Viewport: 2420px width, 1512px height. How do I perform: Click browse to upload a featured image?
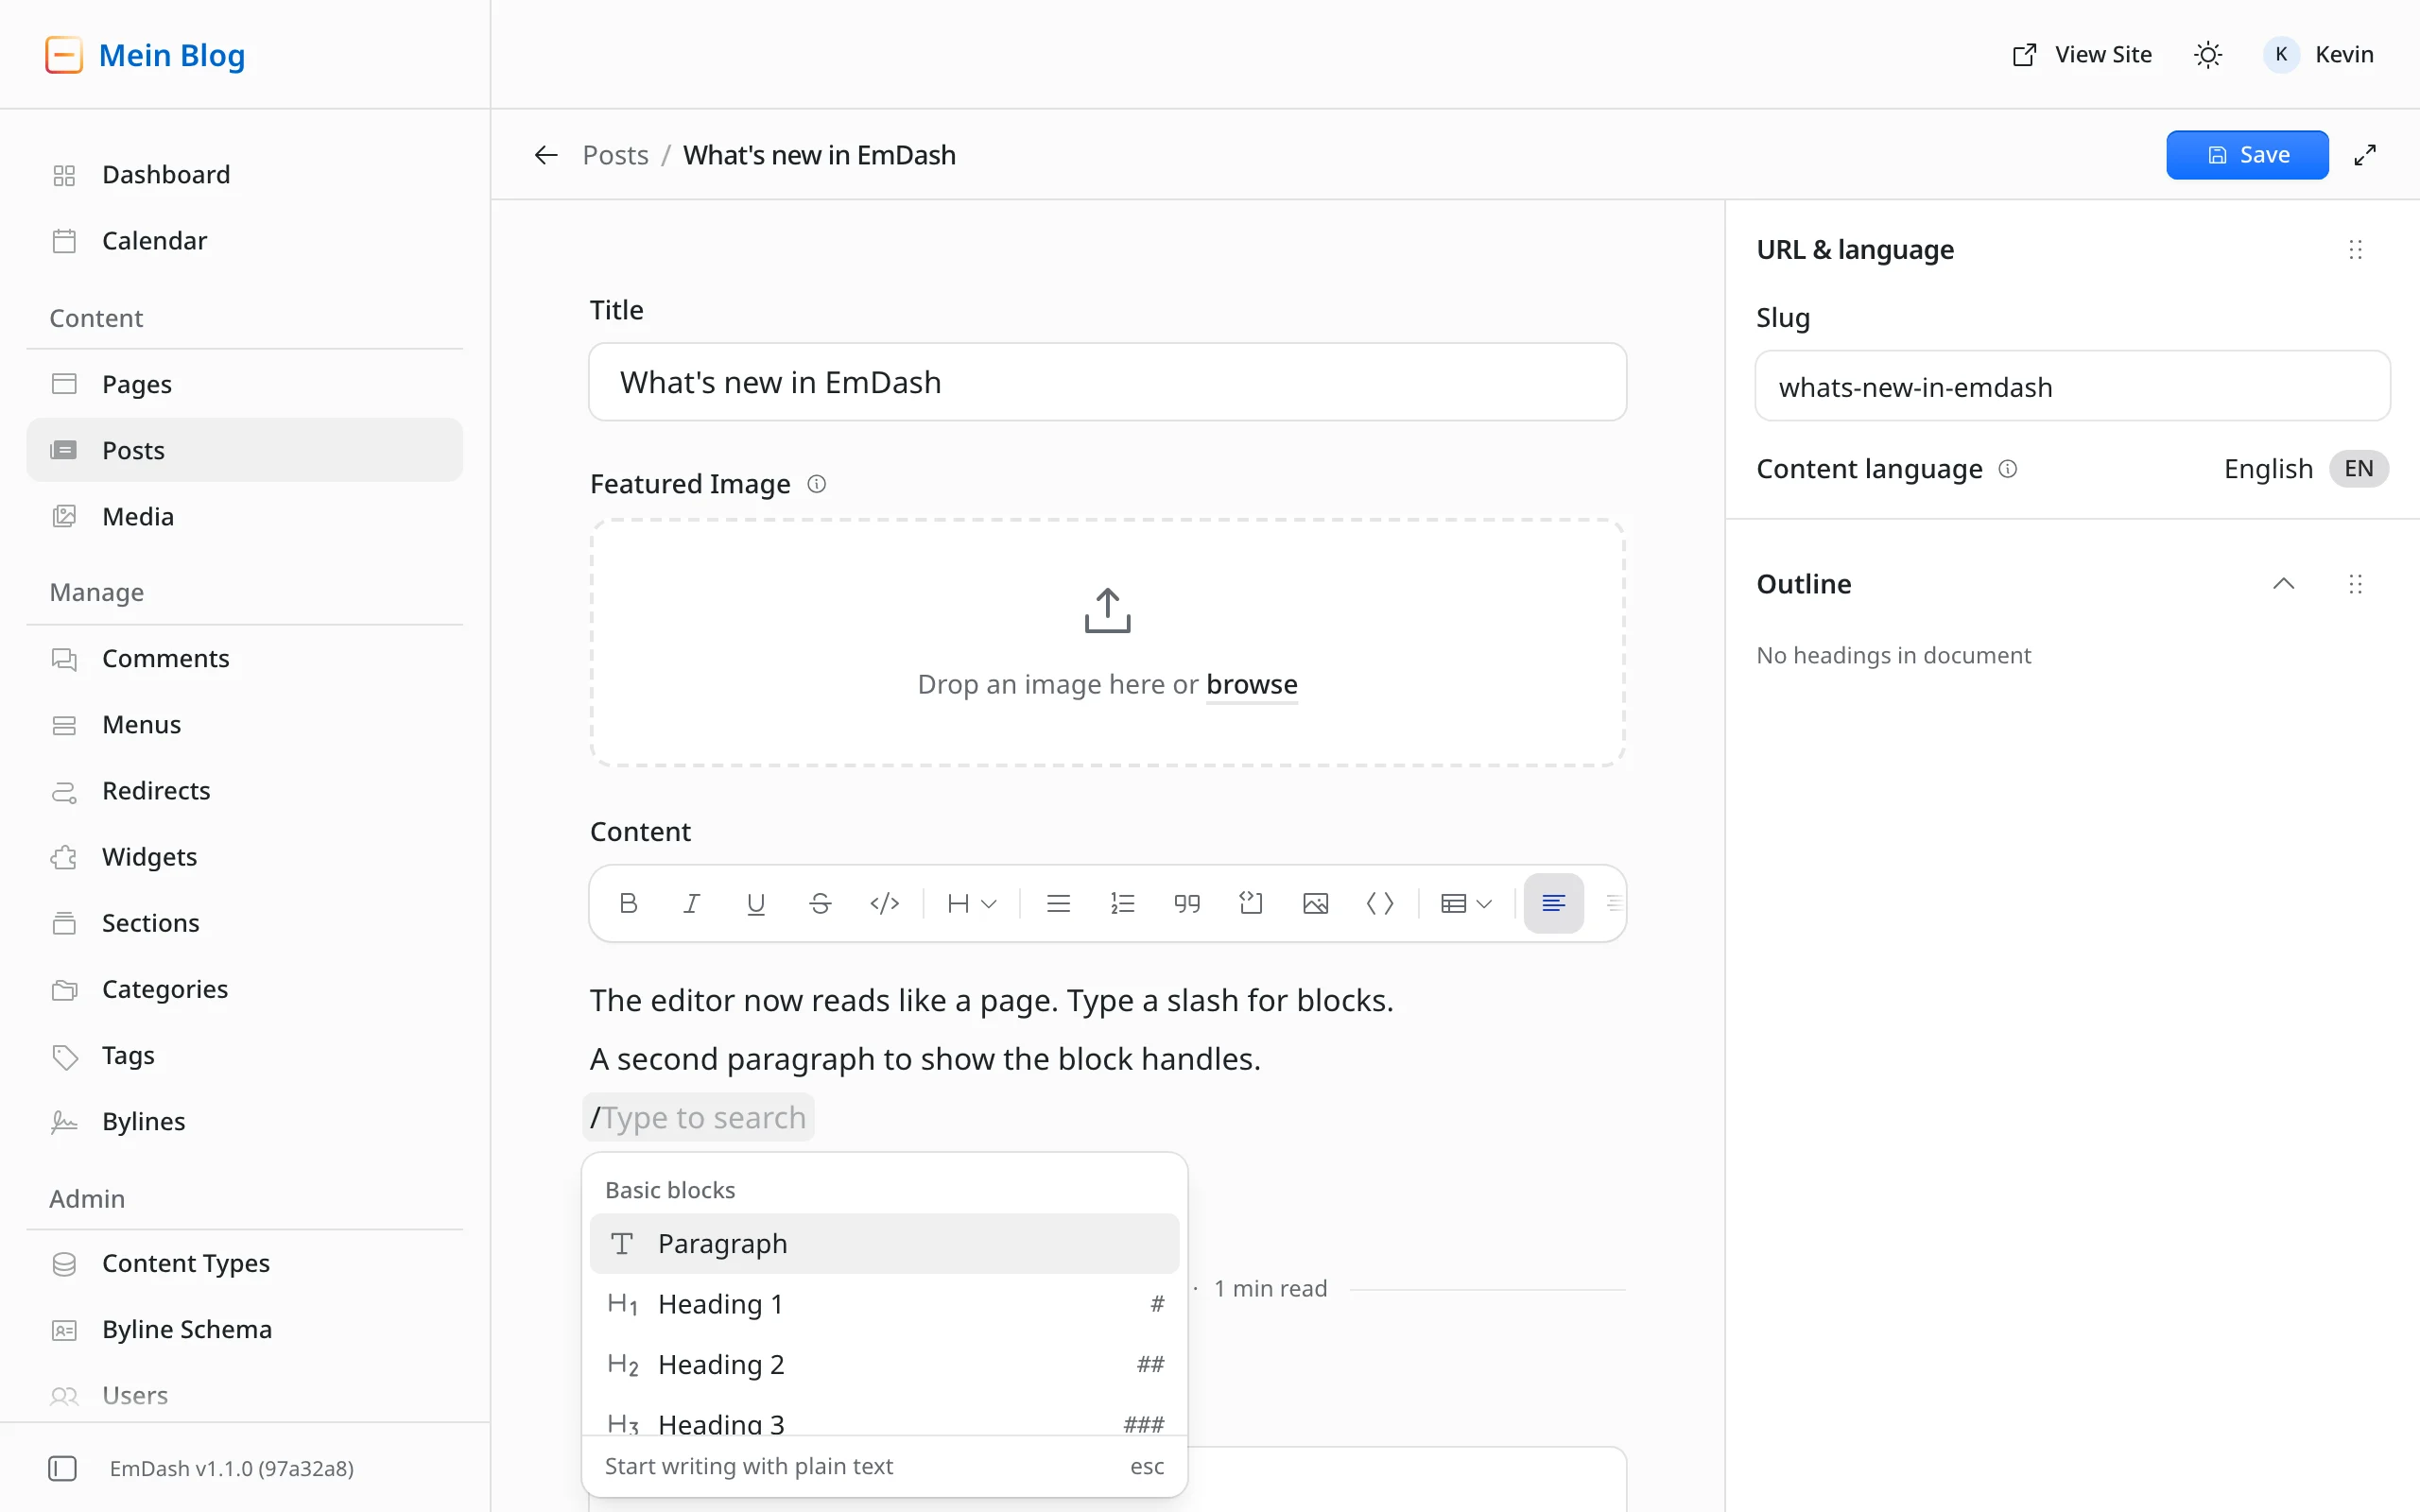(1251, 685)
